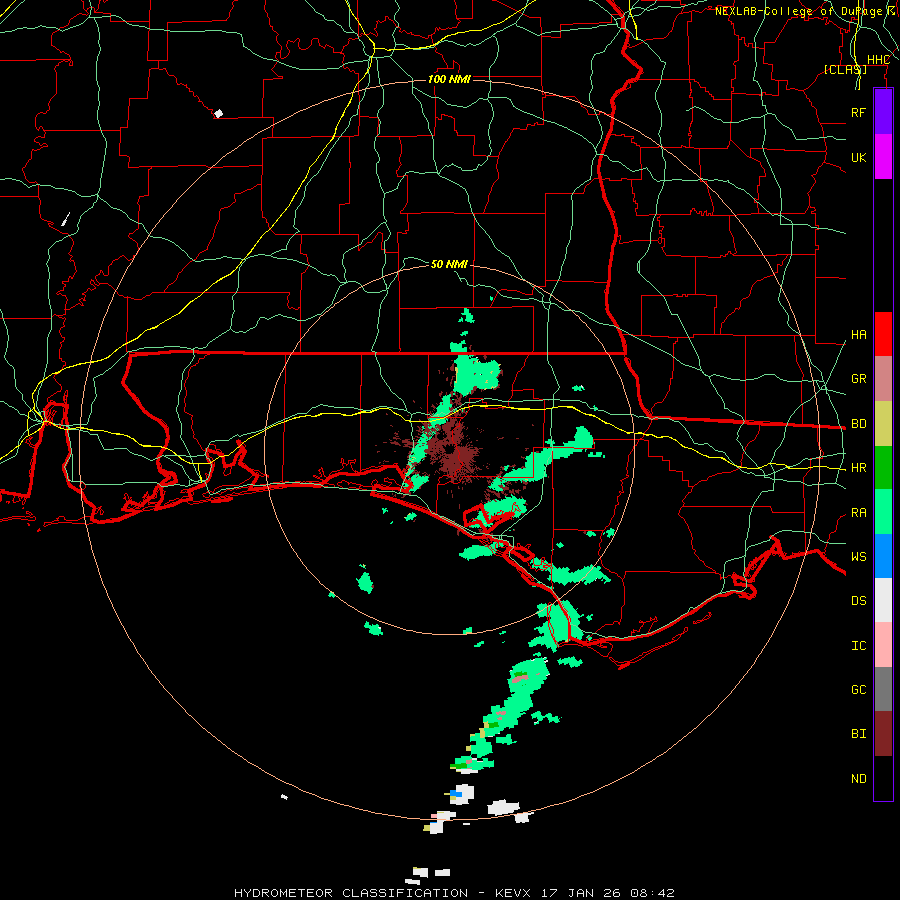Image resolution: width=900 pixels, height=900 pixels.
Task: Click the RF legend label
Action: point(858,112)
